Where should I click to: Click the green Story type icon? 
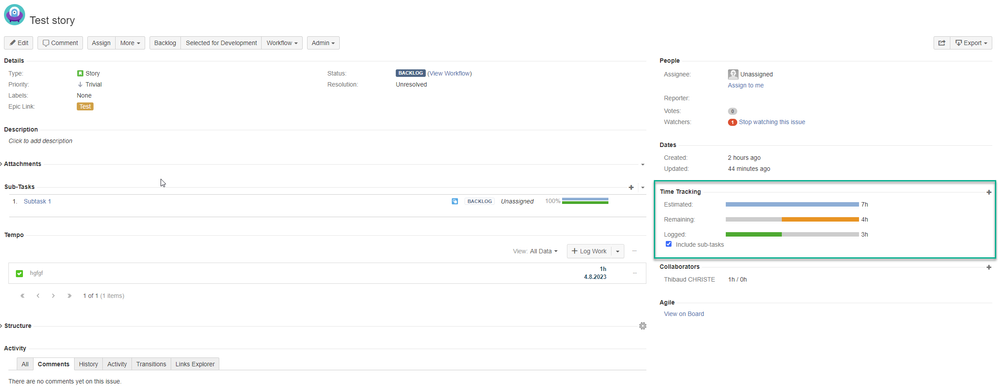click(80, 73)
